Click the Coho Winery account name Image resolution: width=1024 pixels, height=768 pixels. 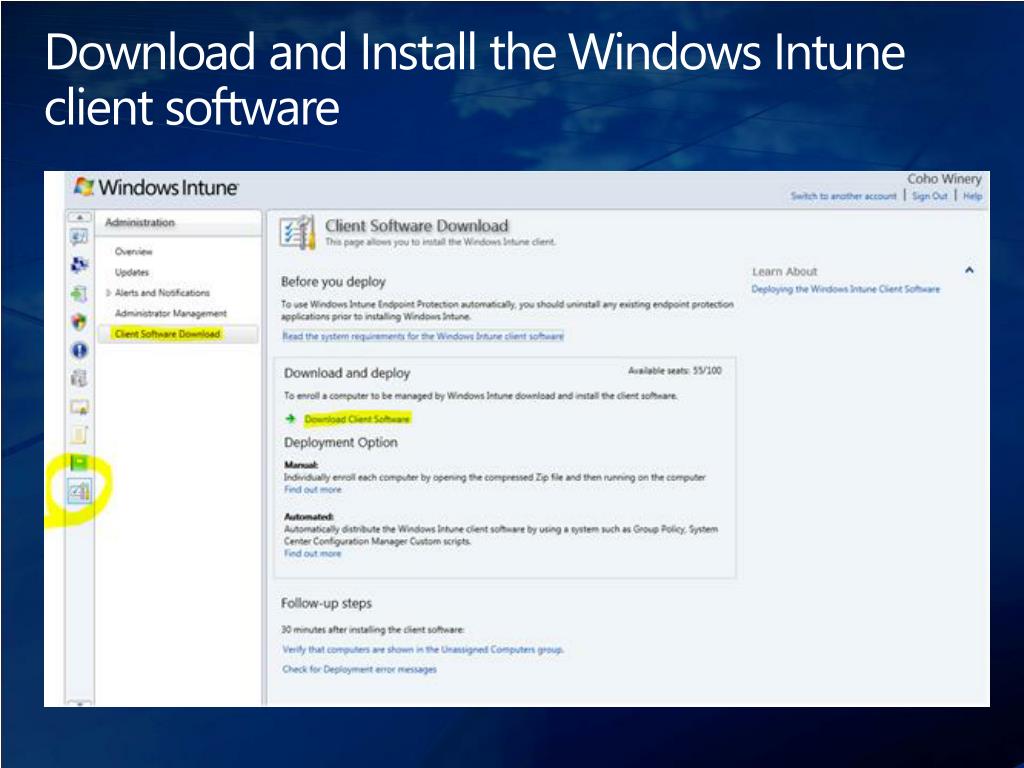944,179
